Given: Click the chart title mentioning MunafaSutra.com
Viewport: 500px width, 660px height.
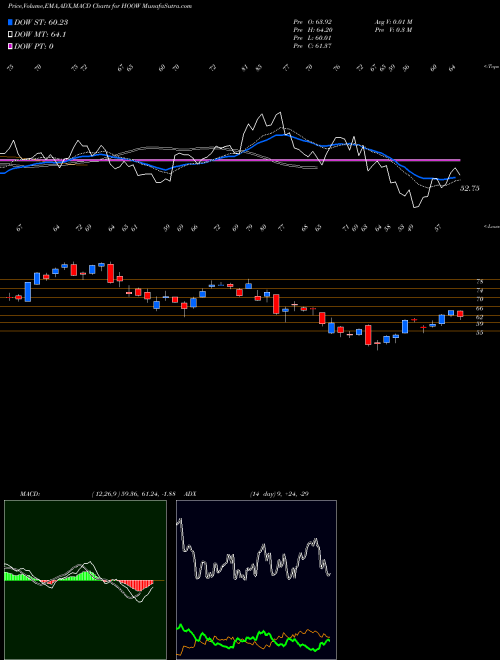Looking at the screenshot, I should 100,6.
